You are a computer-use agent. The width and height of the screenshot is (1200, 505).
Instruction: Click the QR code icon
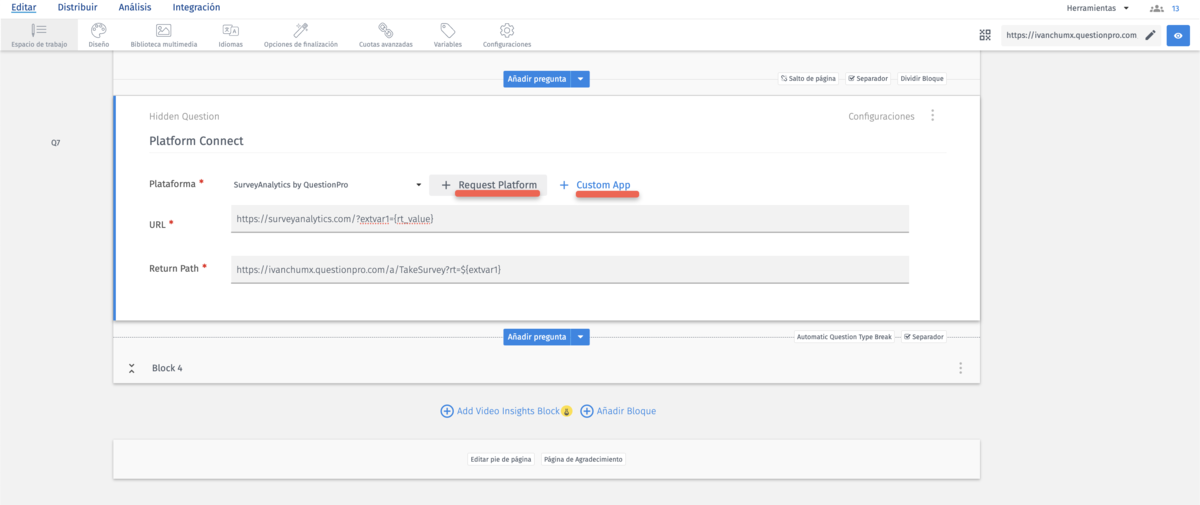985,35
